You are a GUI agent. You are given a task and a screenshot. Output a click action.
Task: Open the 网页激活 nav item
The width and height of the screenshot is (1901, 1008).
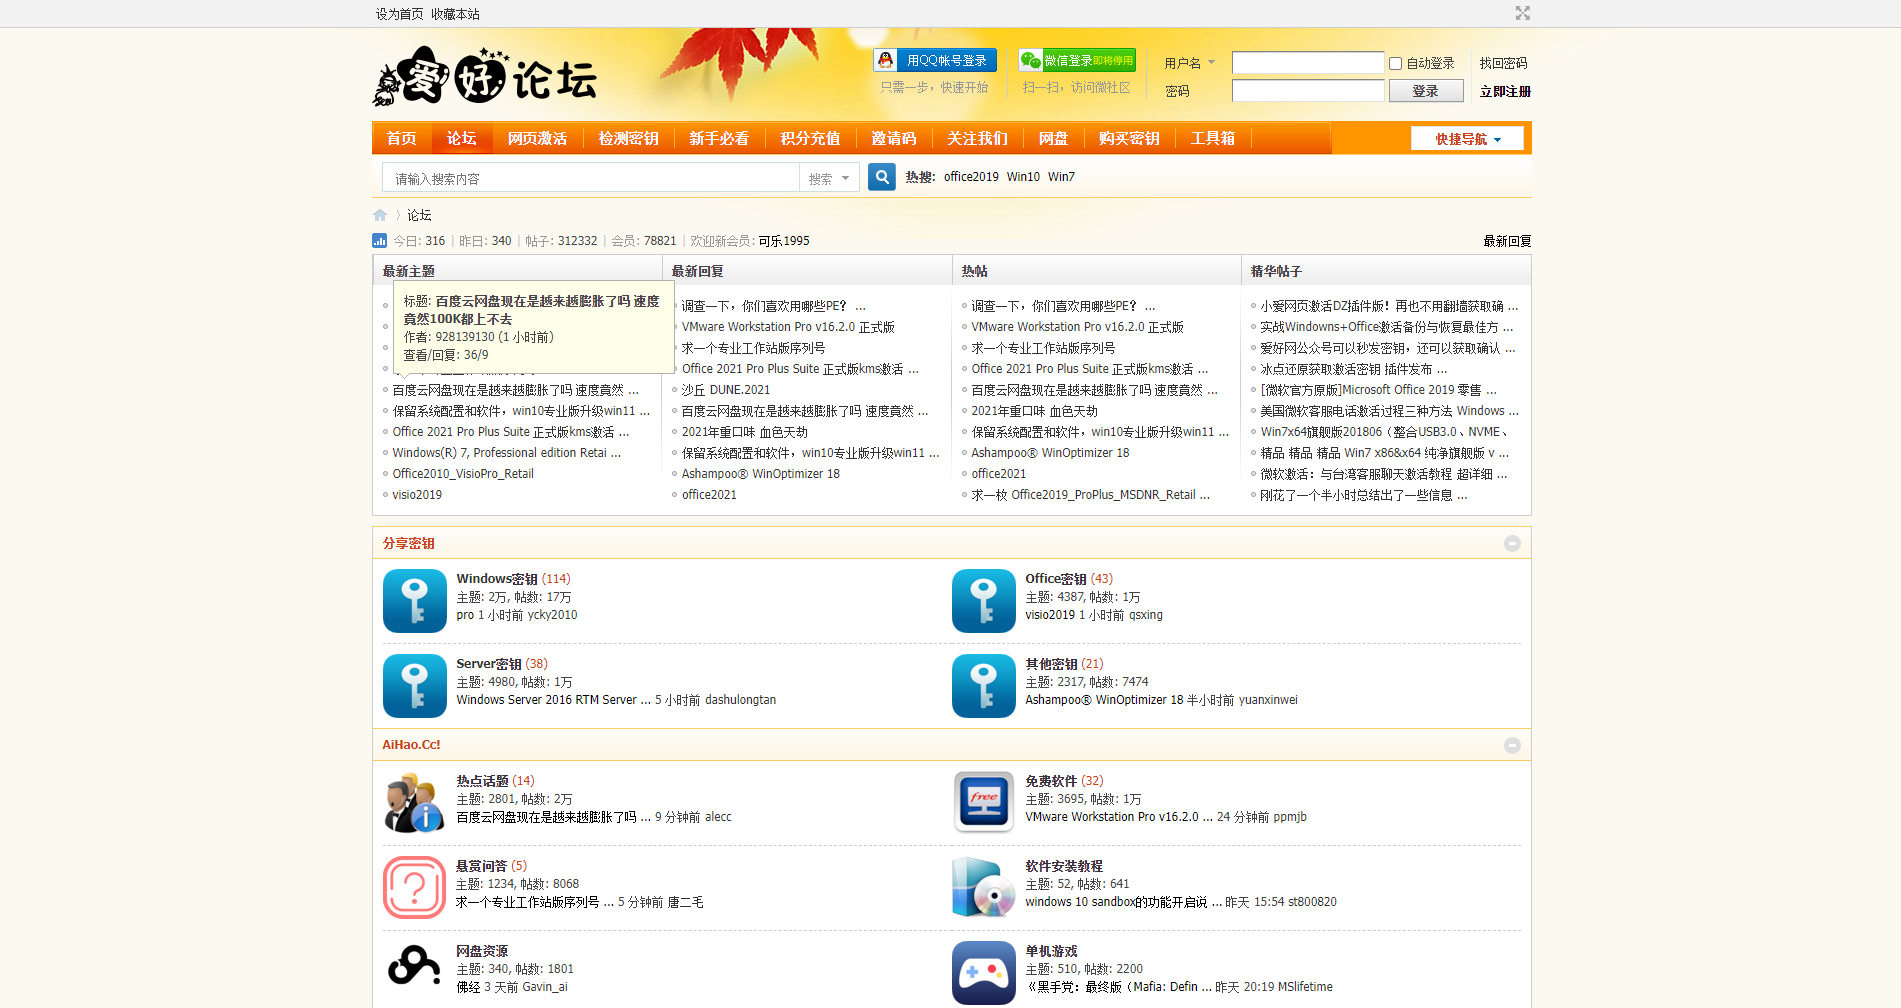point(537,138)
